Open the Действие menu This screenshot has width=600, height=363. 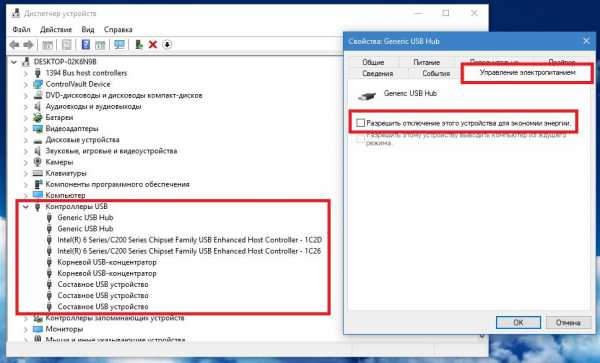point(56,29)
